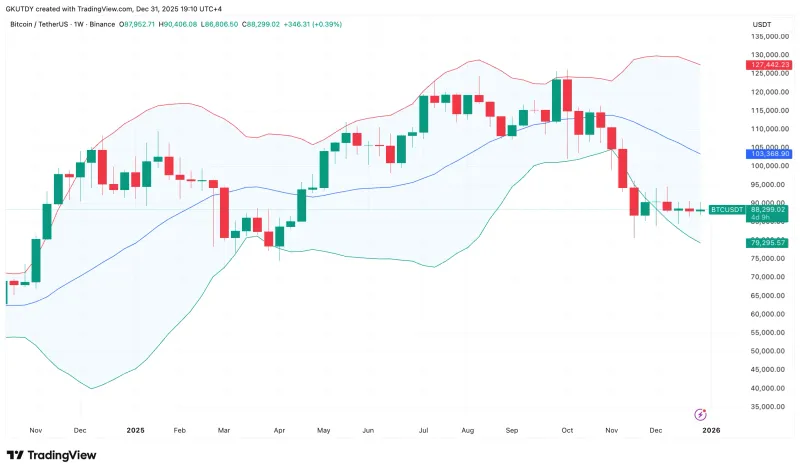Screen dimensions: 800x472
Task: Click the TradingView logo icon
Action: click(x=17, y=455)
